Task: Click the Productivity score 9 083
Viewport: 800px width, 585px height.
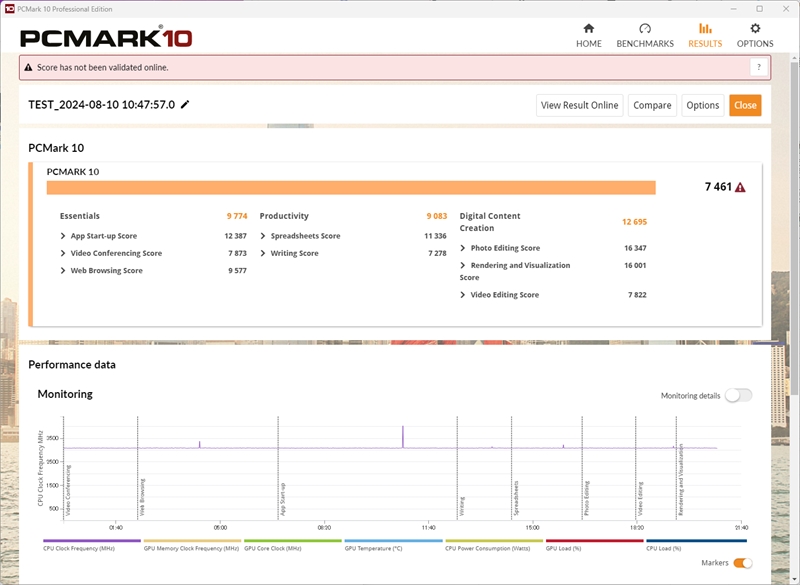Action: [437, 216]
